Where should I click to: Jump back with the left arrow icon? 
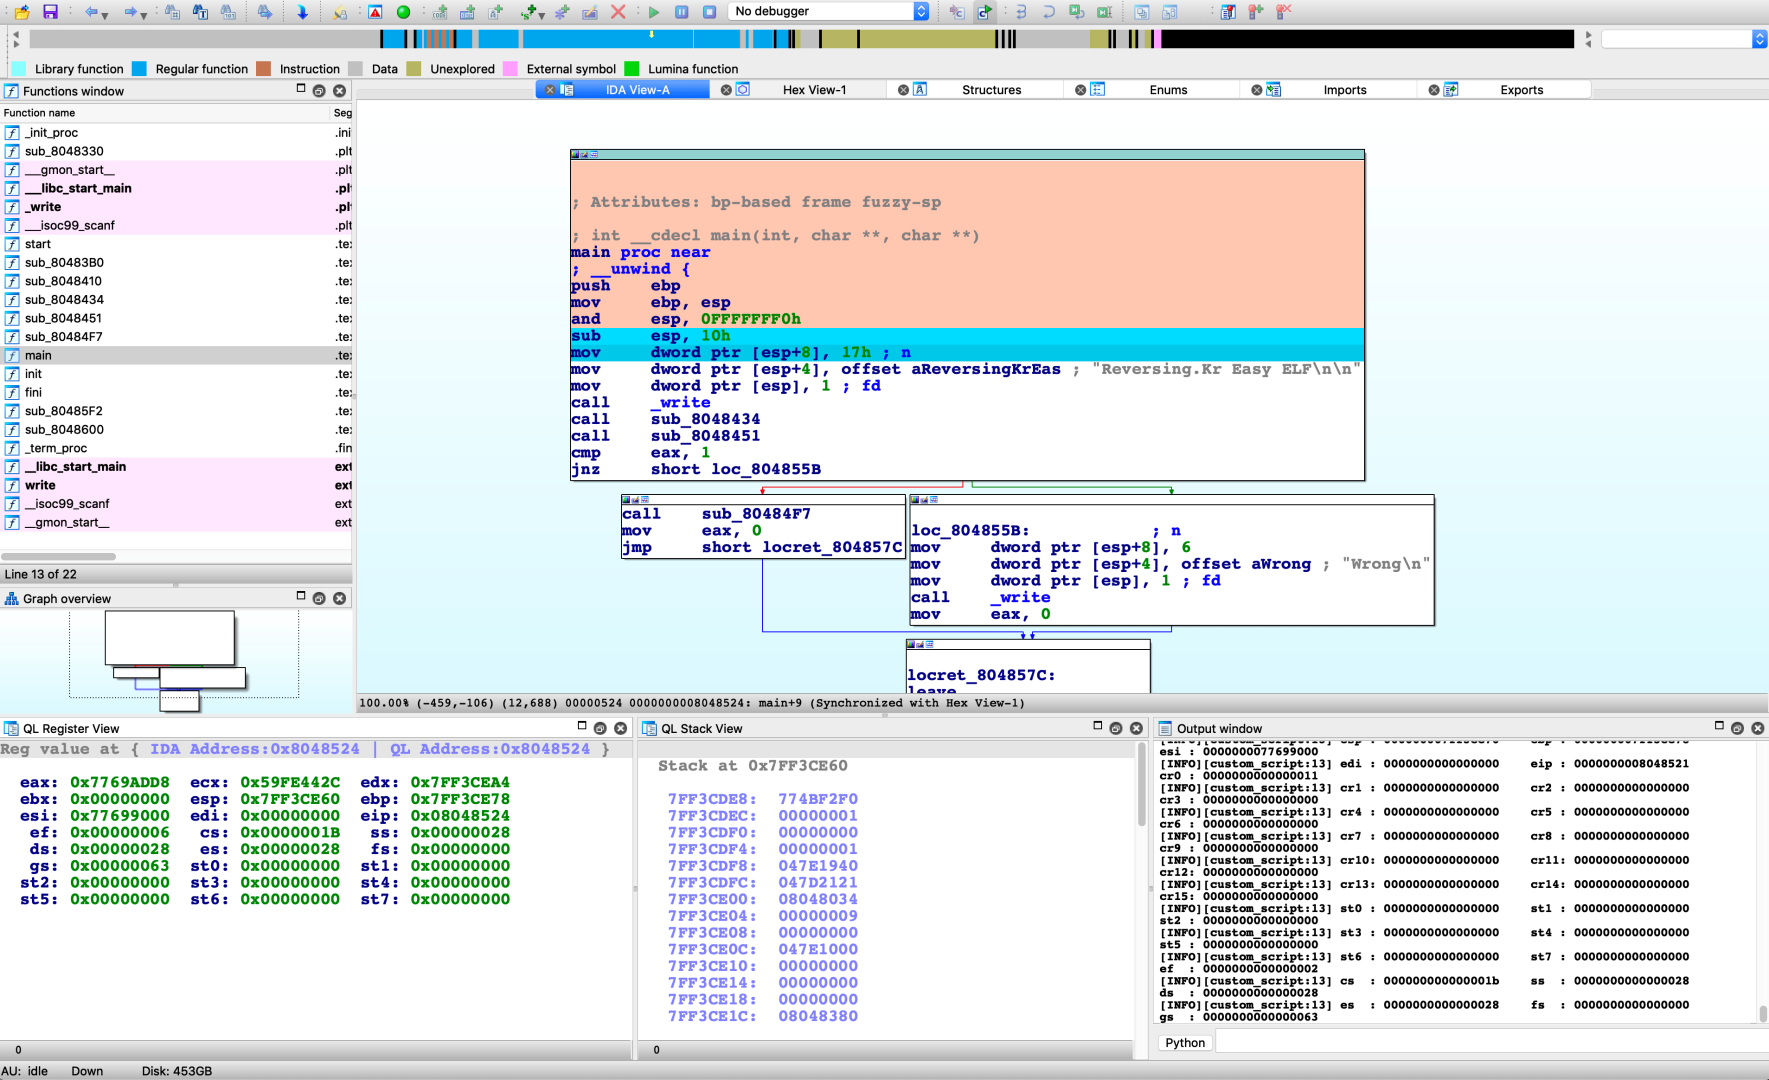coord(91,12)
